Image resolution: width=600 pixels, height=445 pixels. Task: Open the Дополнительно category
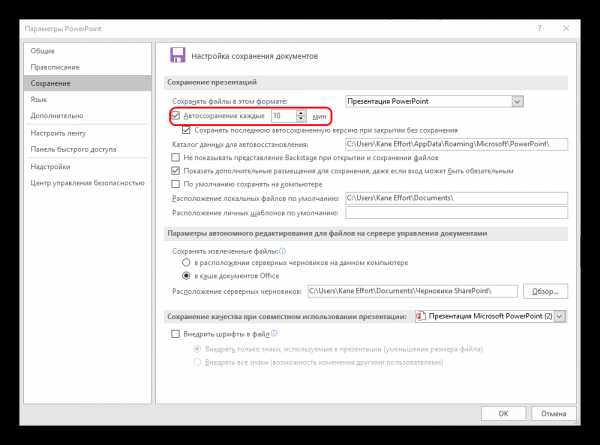(57, 115)
